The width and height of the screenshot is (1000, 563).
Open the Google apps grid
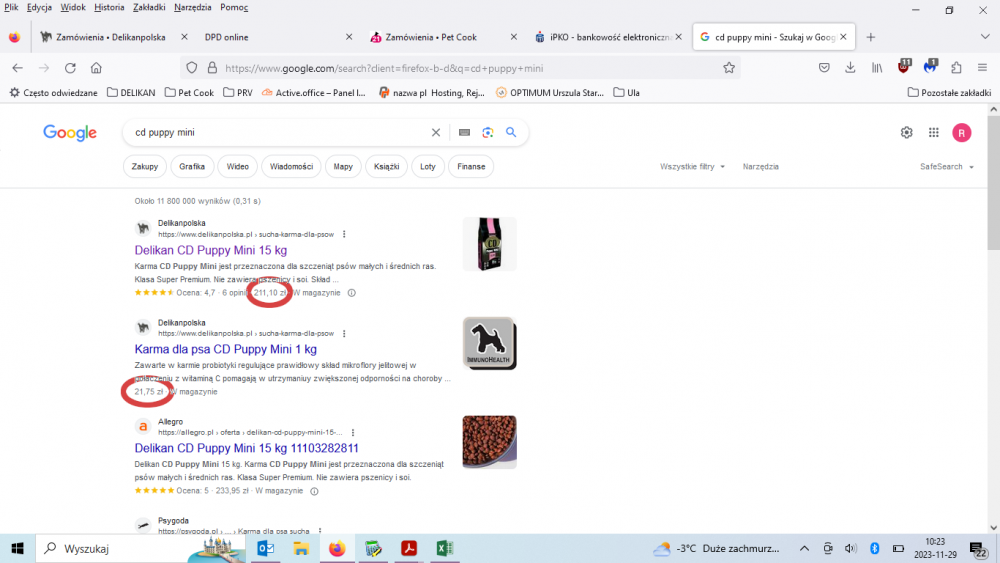coord(934,133)
